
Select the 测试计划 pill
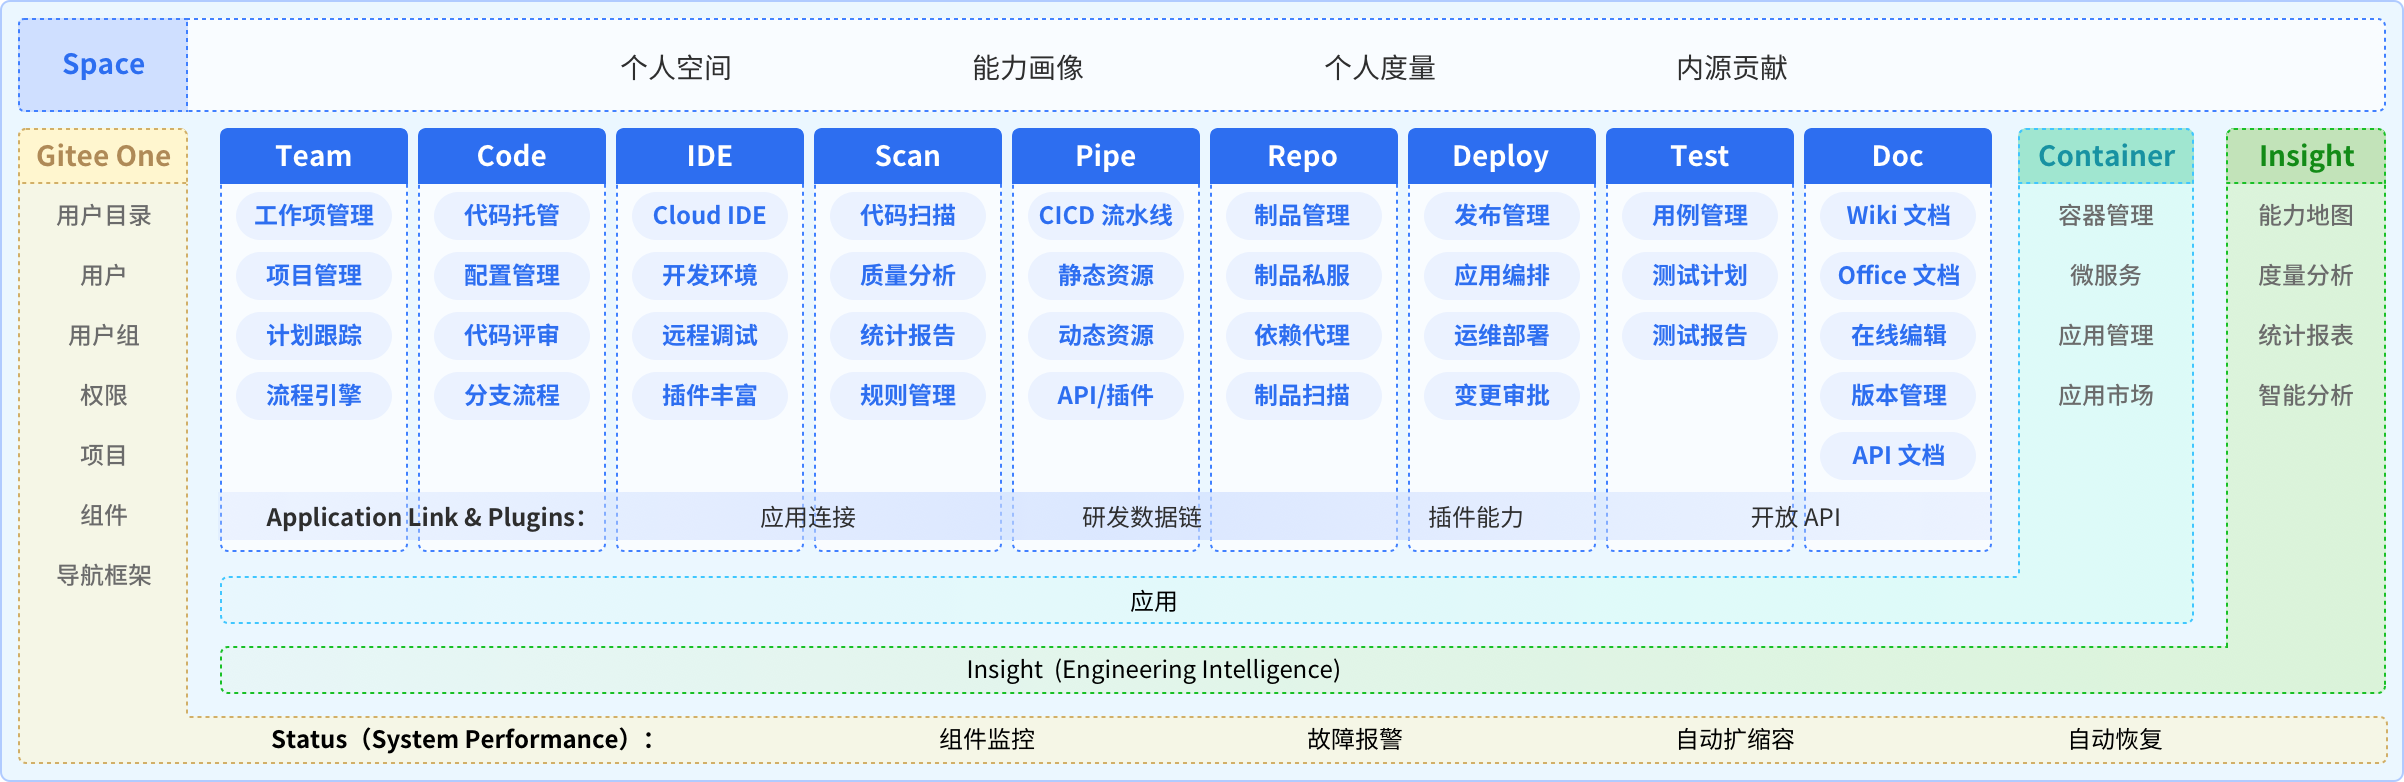point(1700,276)
